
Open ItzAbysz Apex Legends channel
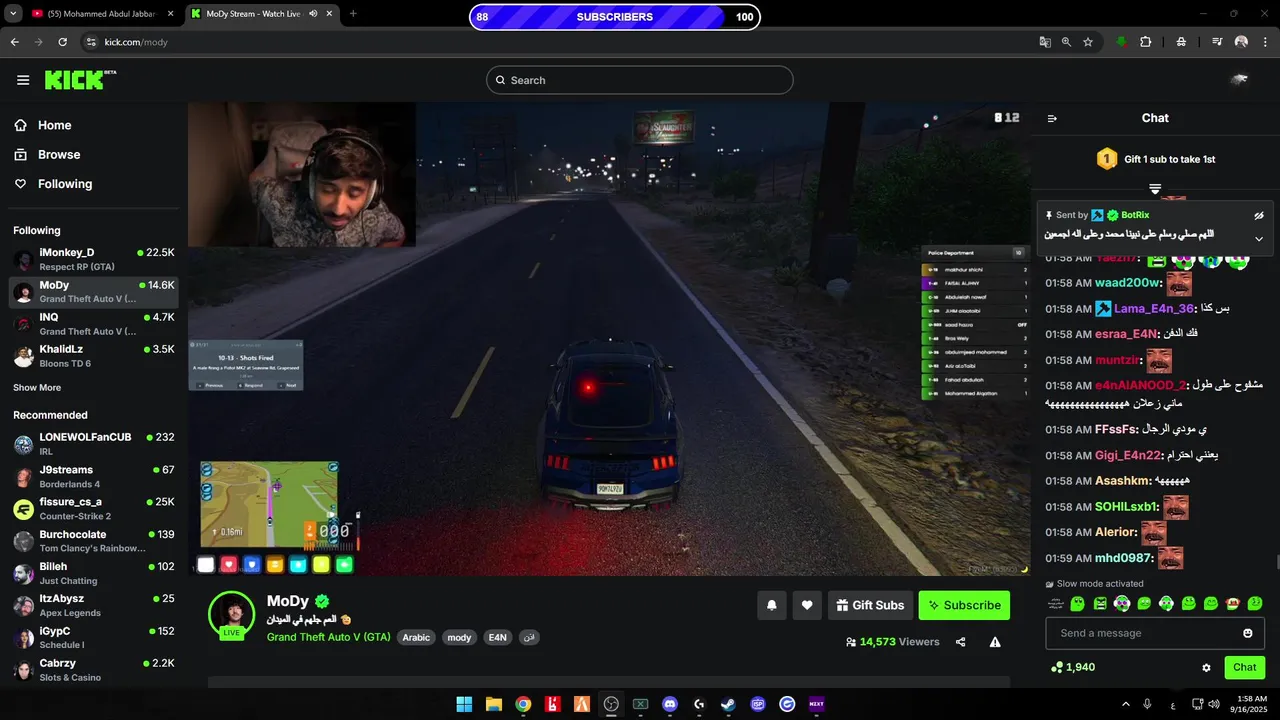[x=94, y=605]
